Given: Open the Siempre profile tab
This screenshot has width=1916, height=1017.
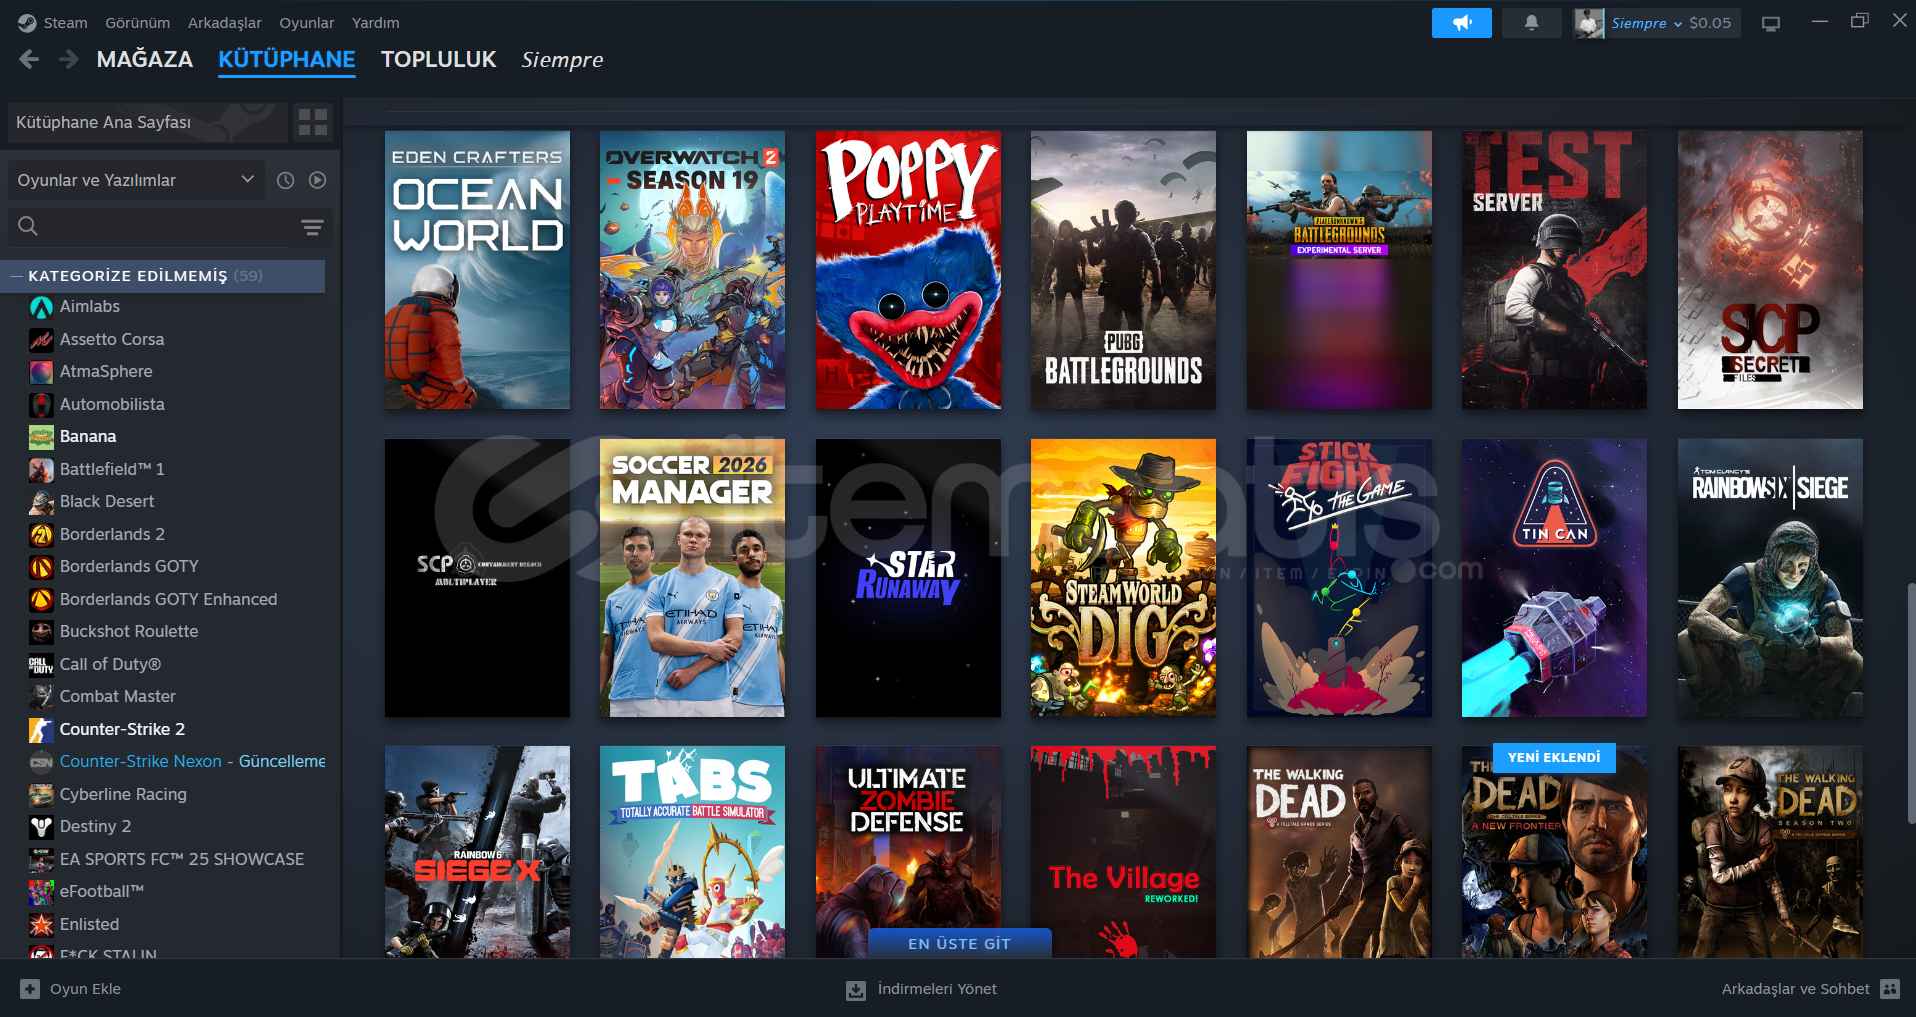Looking at the screenshot, I should point(562,60).
